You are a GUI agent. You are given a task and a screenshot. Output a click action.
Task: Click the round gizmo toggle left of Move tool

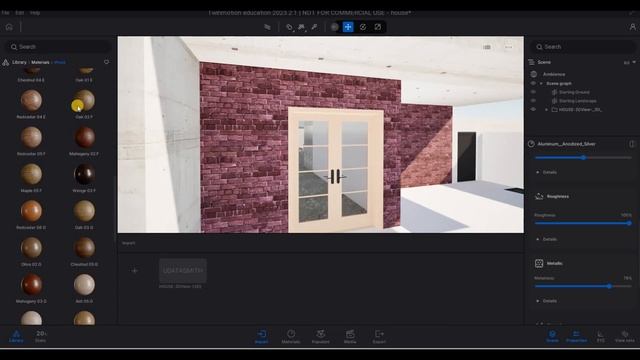tap(335, 27)
